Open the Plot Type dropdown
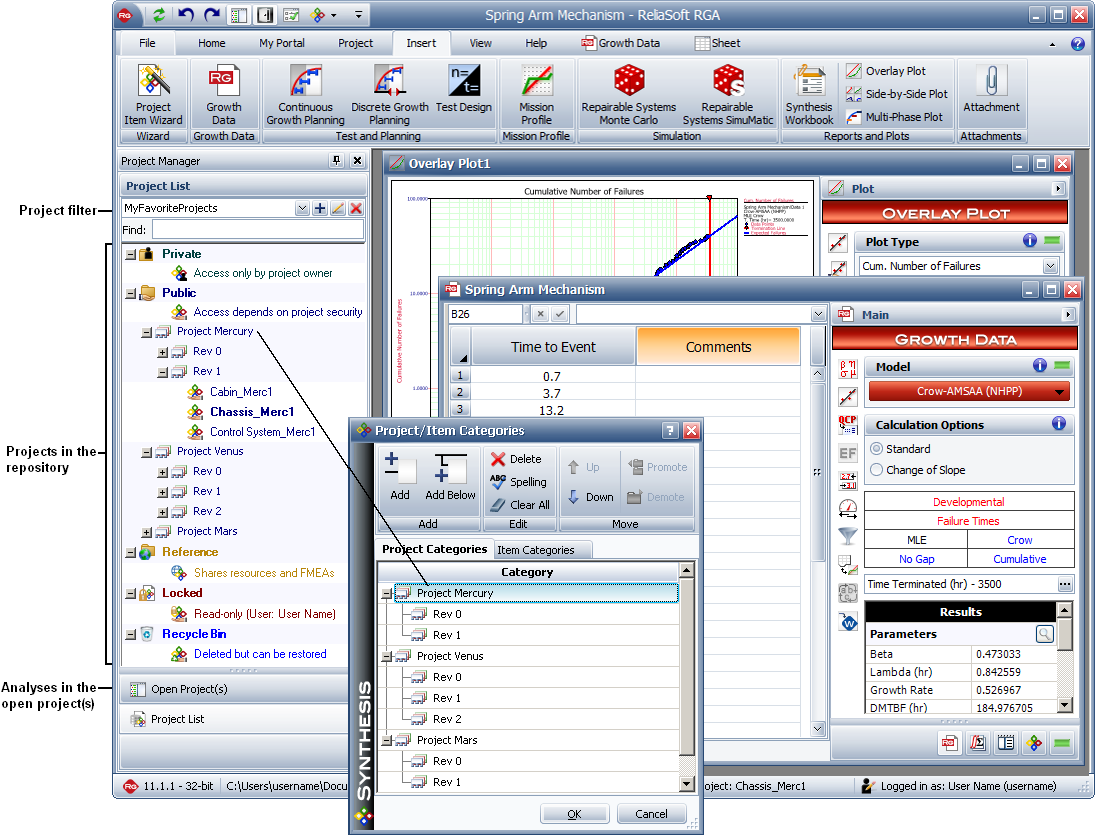Image resolution: width=1095 pixels, height=836 pixels. pos(1050,266)
